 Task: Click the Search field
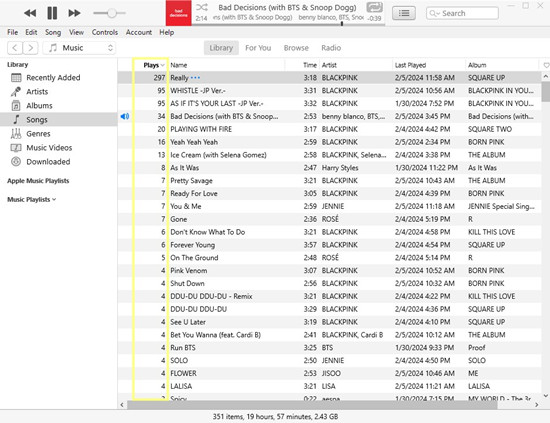click(x=462, y=13)
